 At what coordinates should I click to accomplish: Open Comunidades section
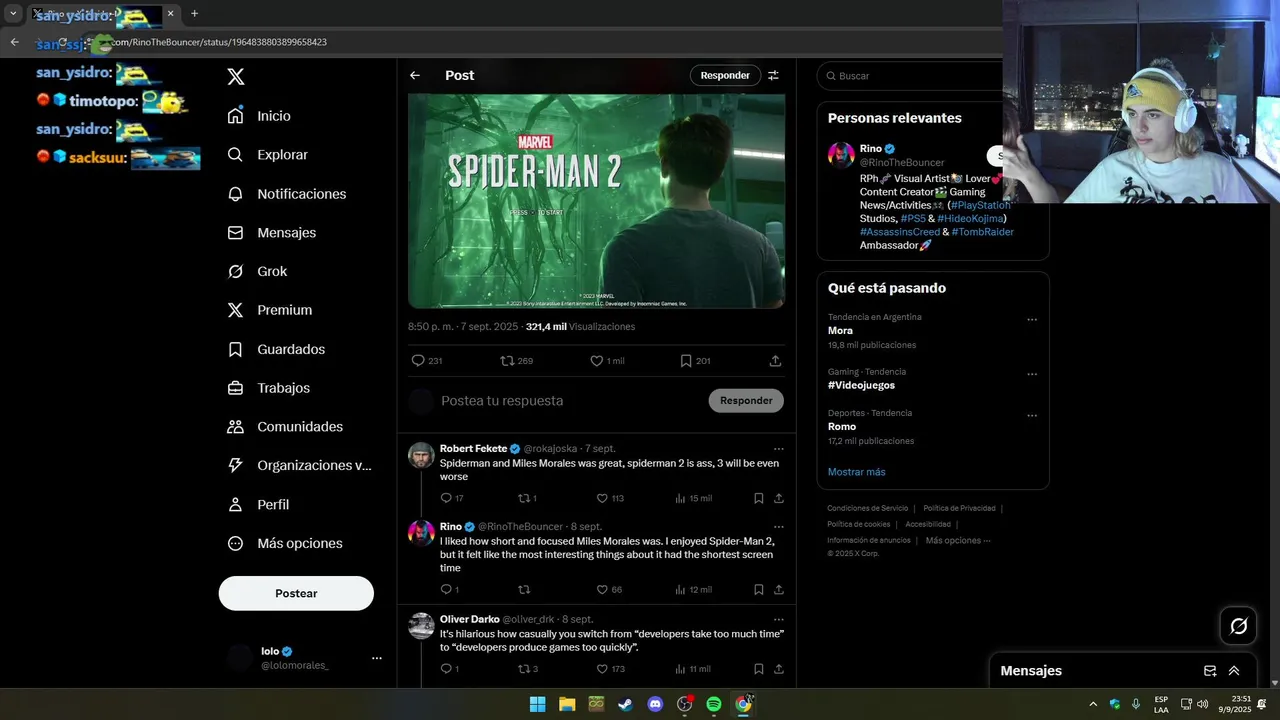[285, 427]
